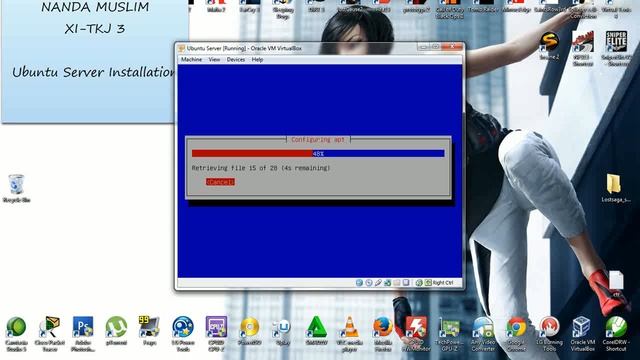
Task: Click the USB devices status icon
Action: point(378,282)
